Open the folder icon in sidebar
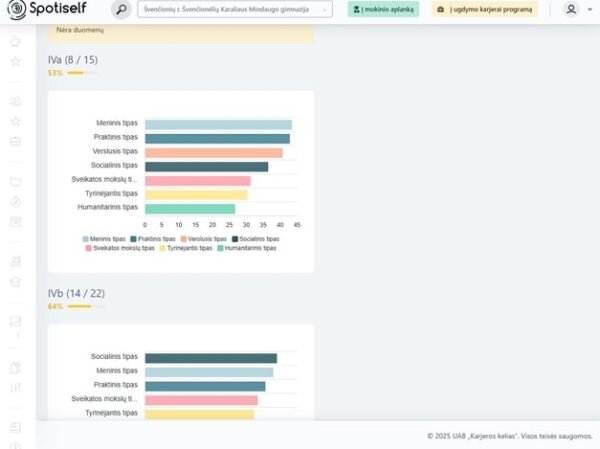600x449 pixels. [15, 181]
